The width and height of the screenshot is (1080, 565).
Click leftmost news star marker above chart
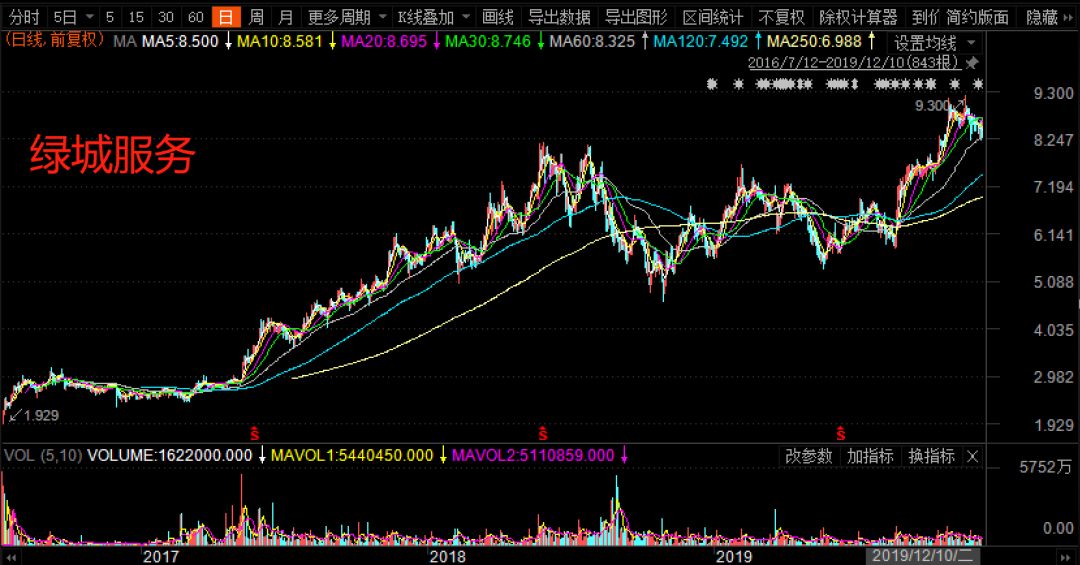(712, 84)
